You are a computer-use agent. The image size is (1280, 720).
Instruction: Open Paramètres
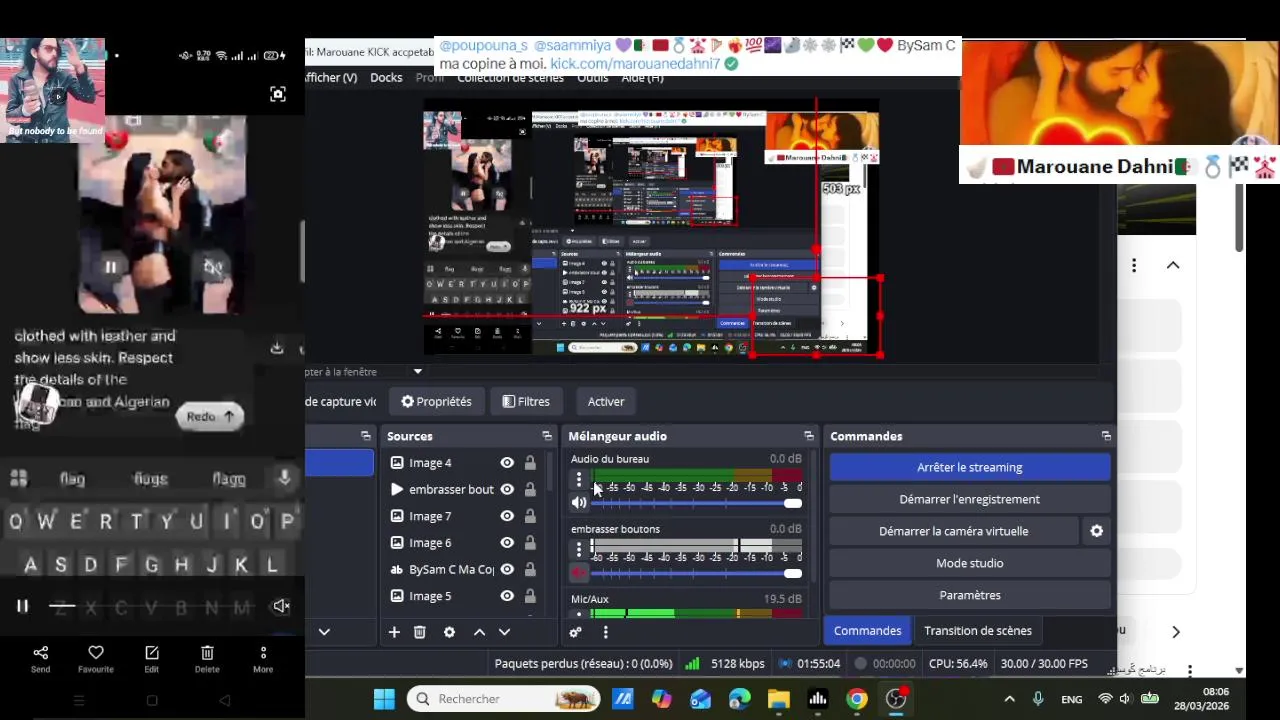[x=970, y=595]
